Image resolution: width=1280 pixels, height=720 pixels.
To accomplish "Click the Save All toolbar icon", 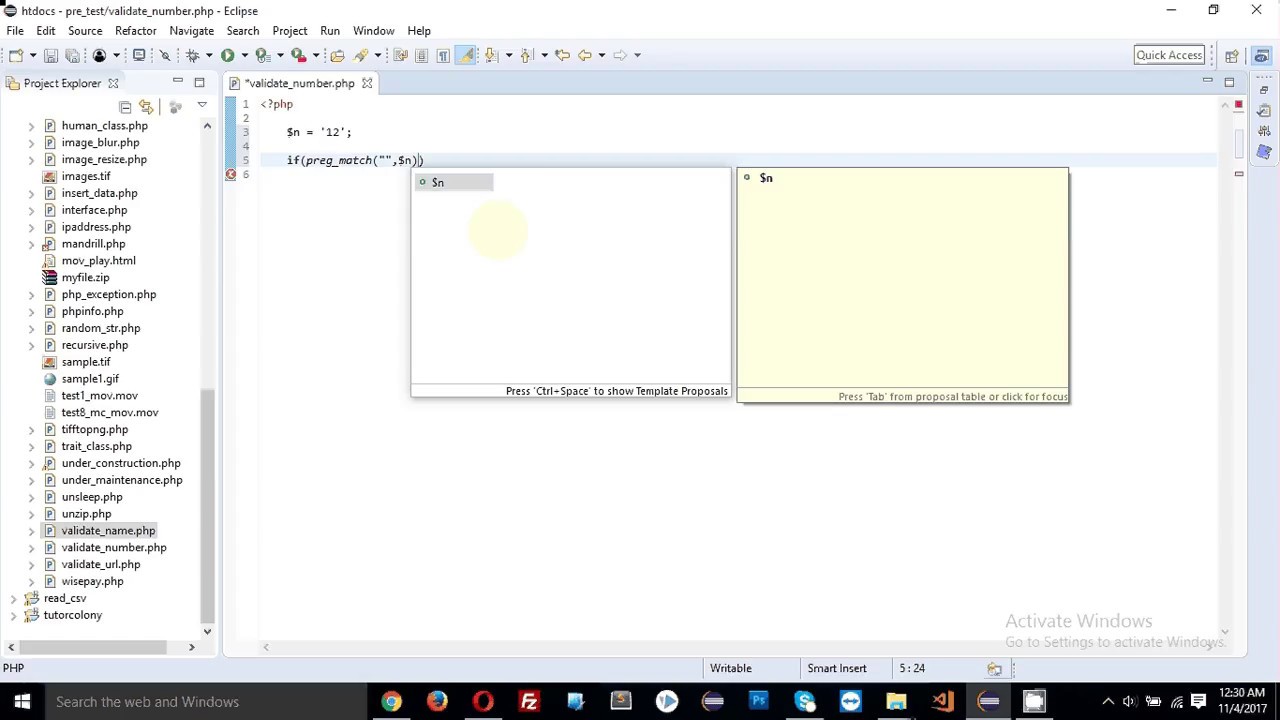I will tap(72, 55).
